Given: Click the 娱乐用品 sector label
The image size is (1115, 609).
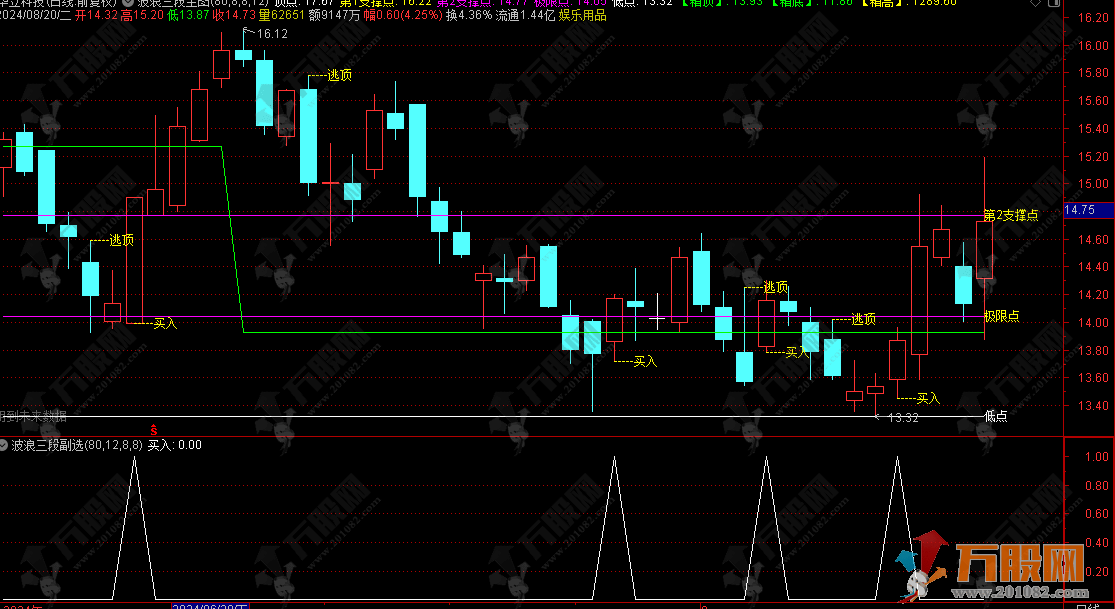Looking at the screenshot, I should (582, 15).
